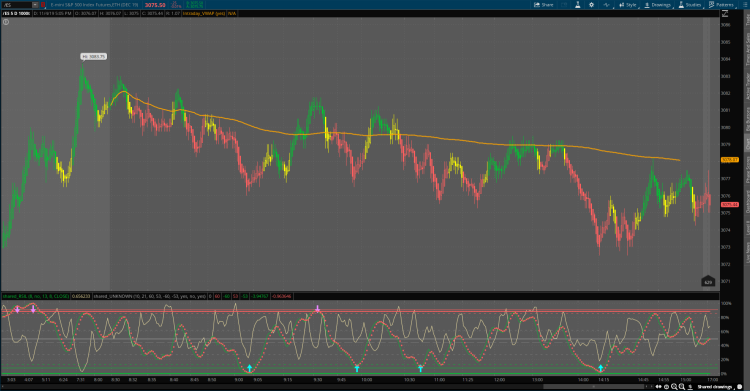This screenshot has height=391, width=750.
Task: Click the pan circle icon in bottom bar
Action: click(666, 387)
